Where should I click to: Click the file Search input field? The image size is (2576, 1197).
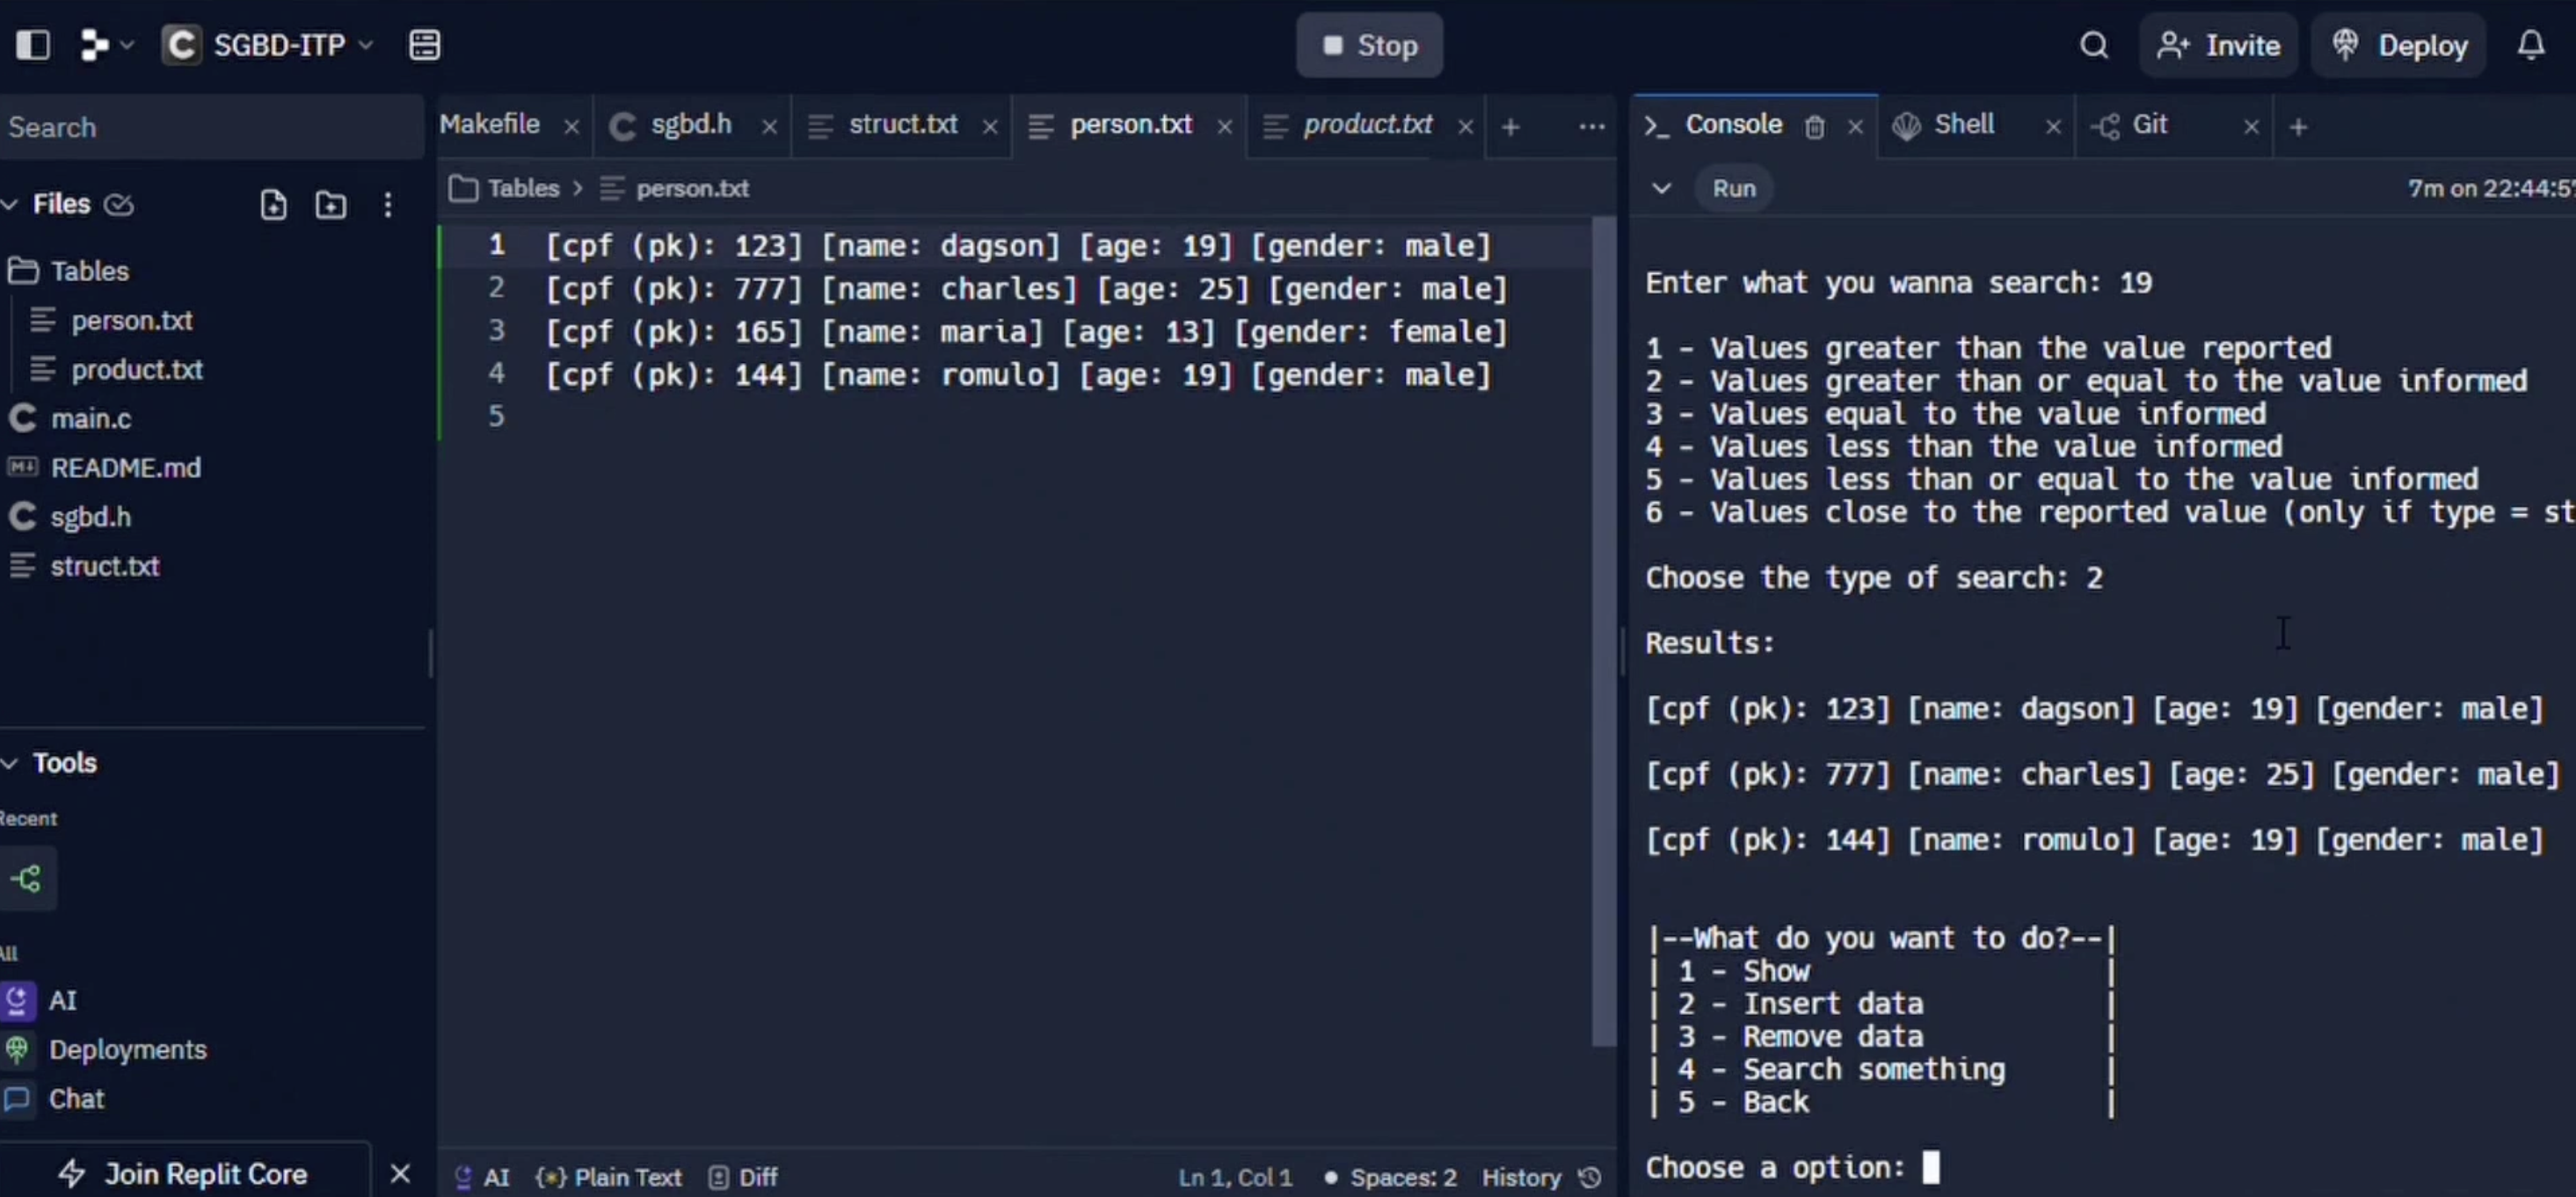210,127
